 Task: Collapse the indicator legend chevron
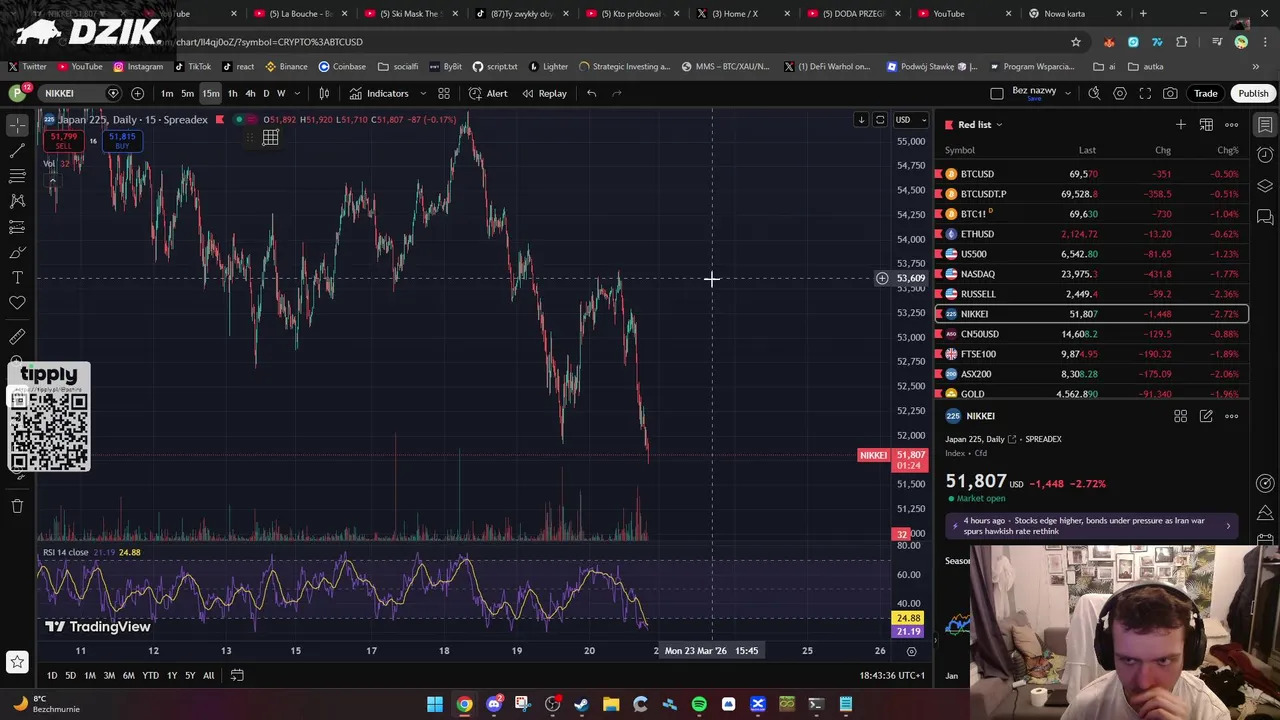click(x=52, y=181)
